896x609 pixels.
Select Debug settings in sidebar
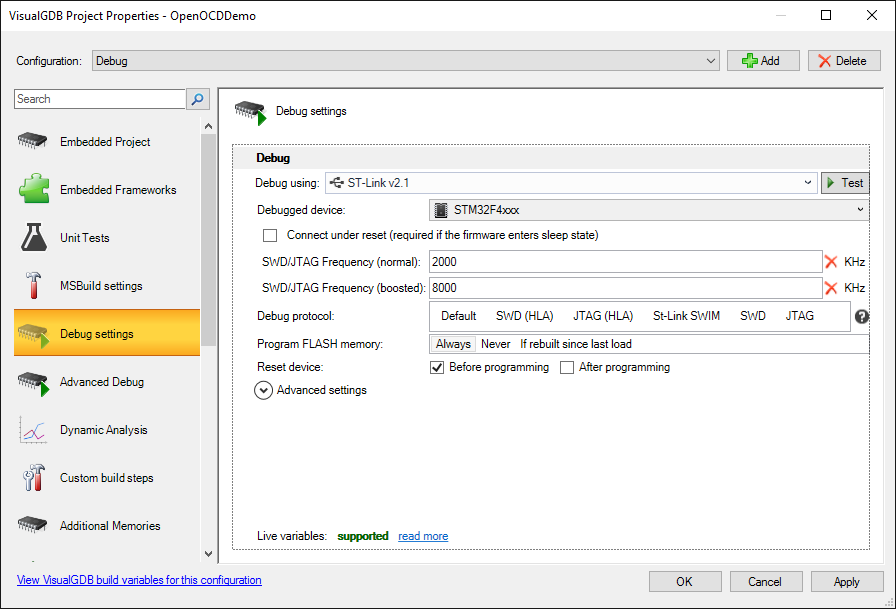107,332
